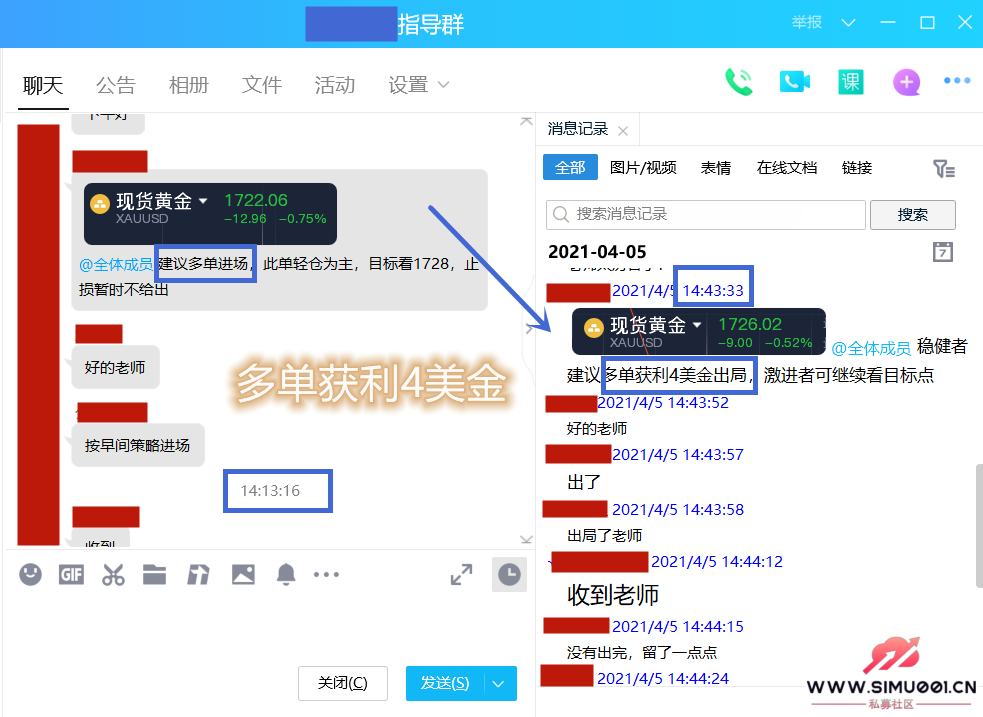Open the group class icon
983x717 pixels.
(x=850, y=82)
